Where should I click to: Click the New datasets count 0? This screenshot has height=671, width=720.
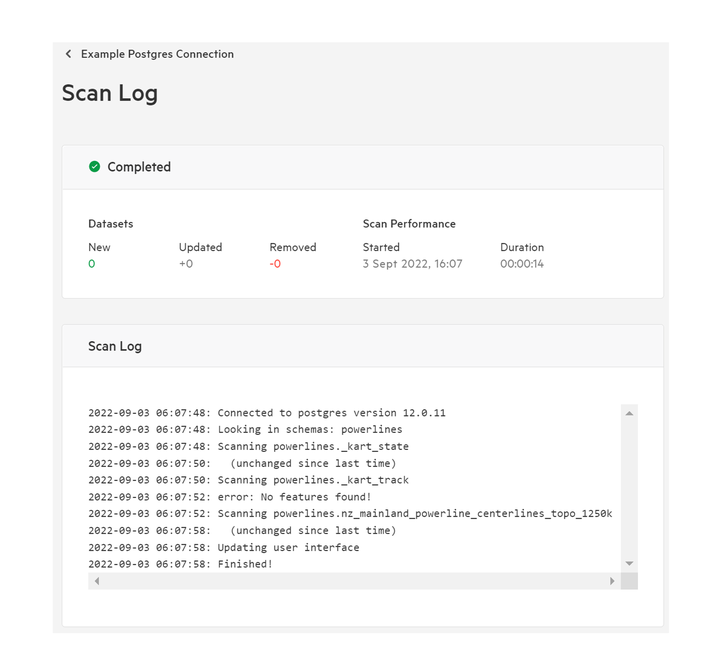(92, 264)
